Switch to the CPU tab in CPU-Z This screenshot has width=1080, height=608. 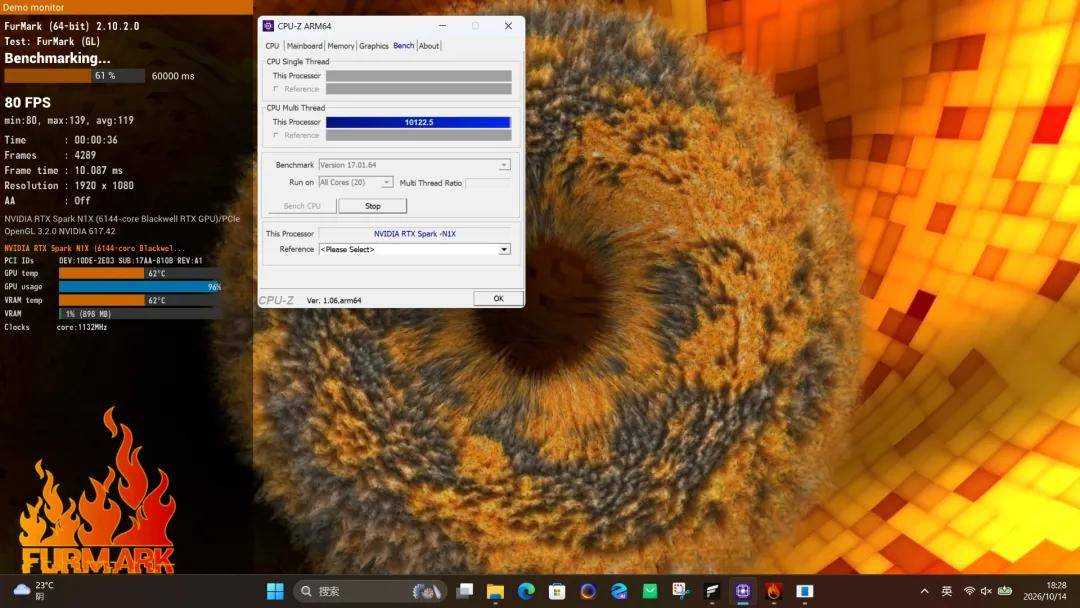tap(273, 46)
